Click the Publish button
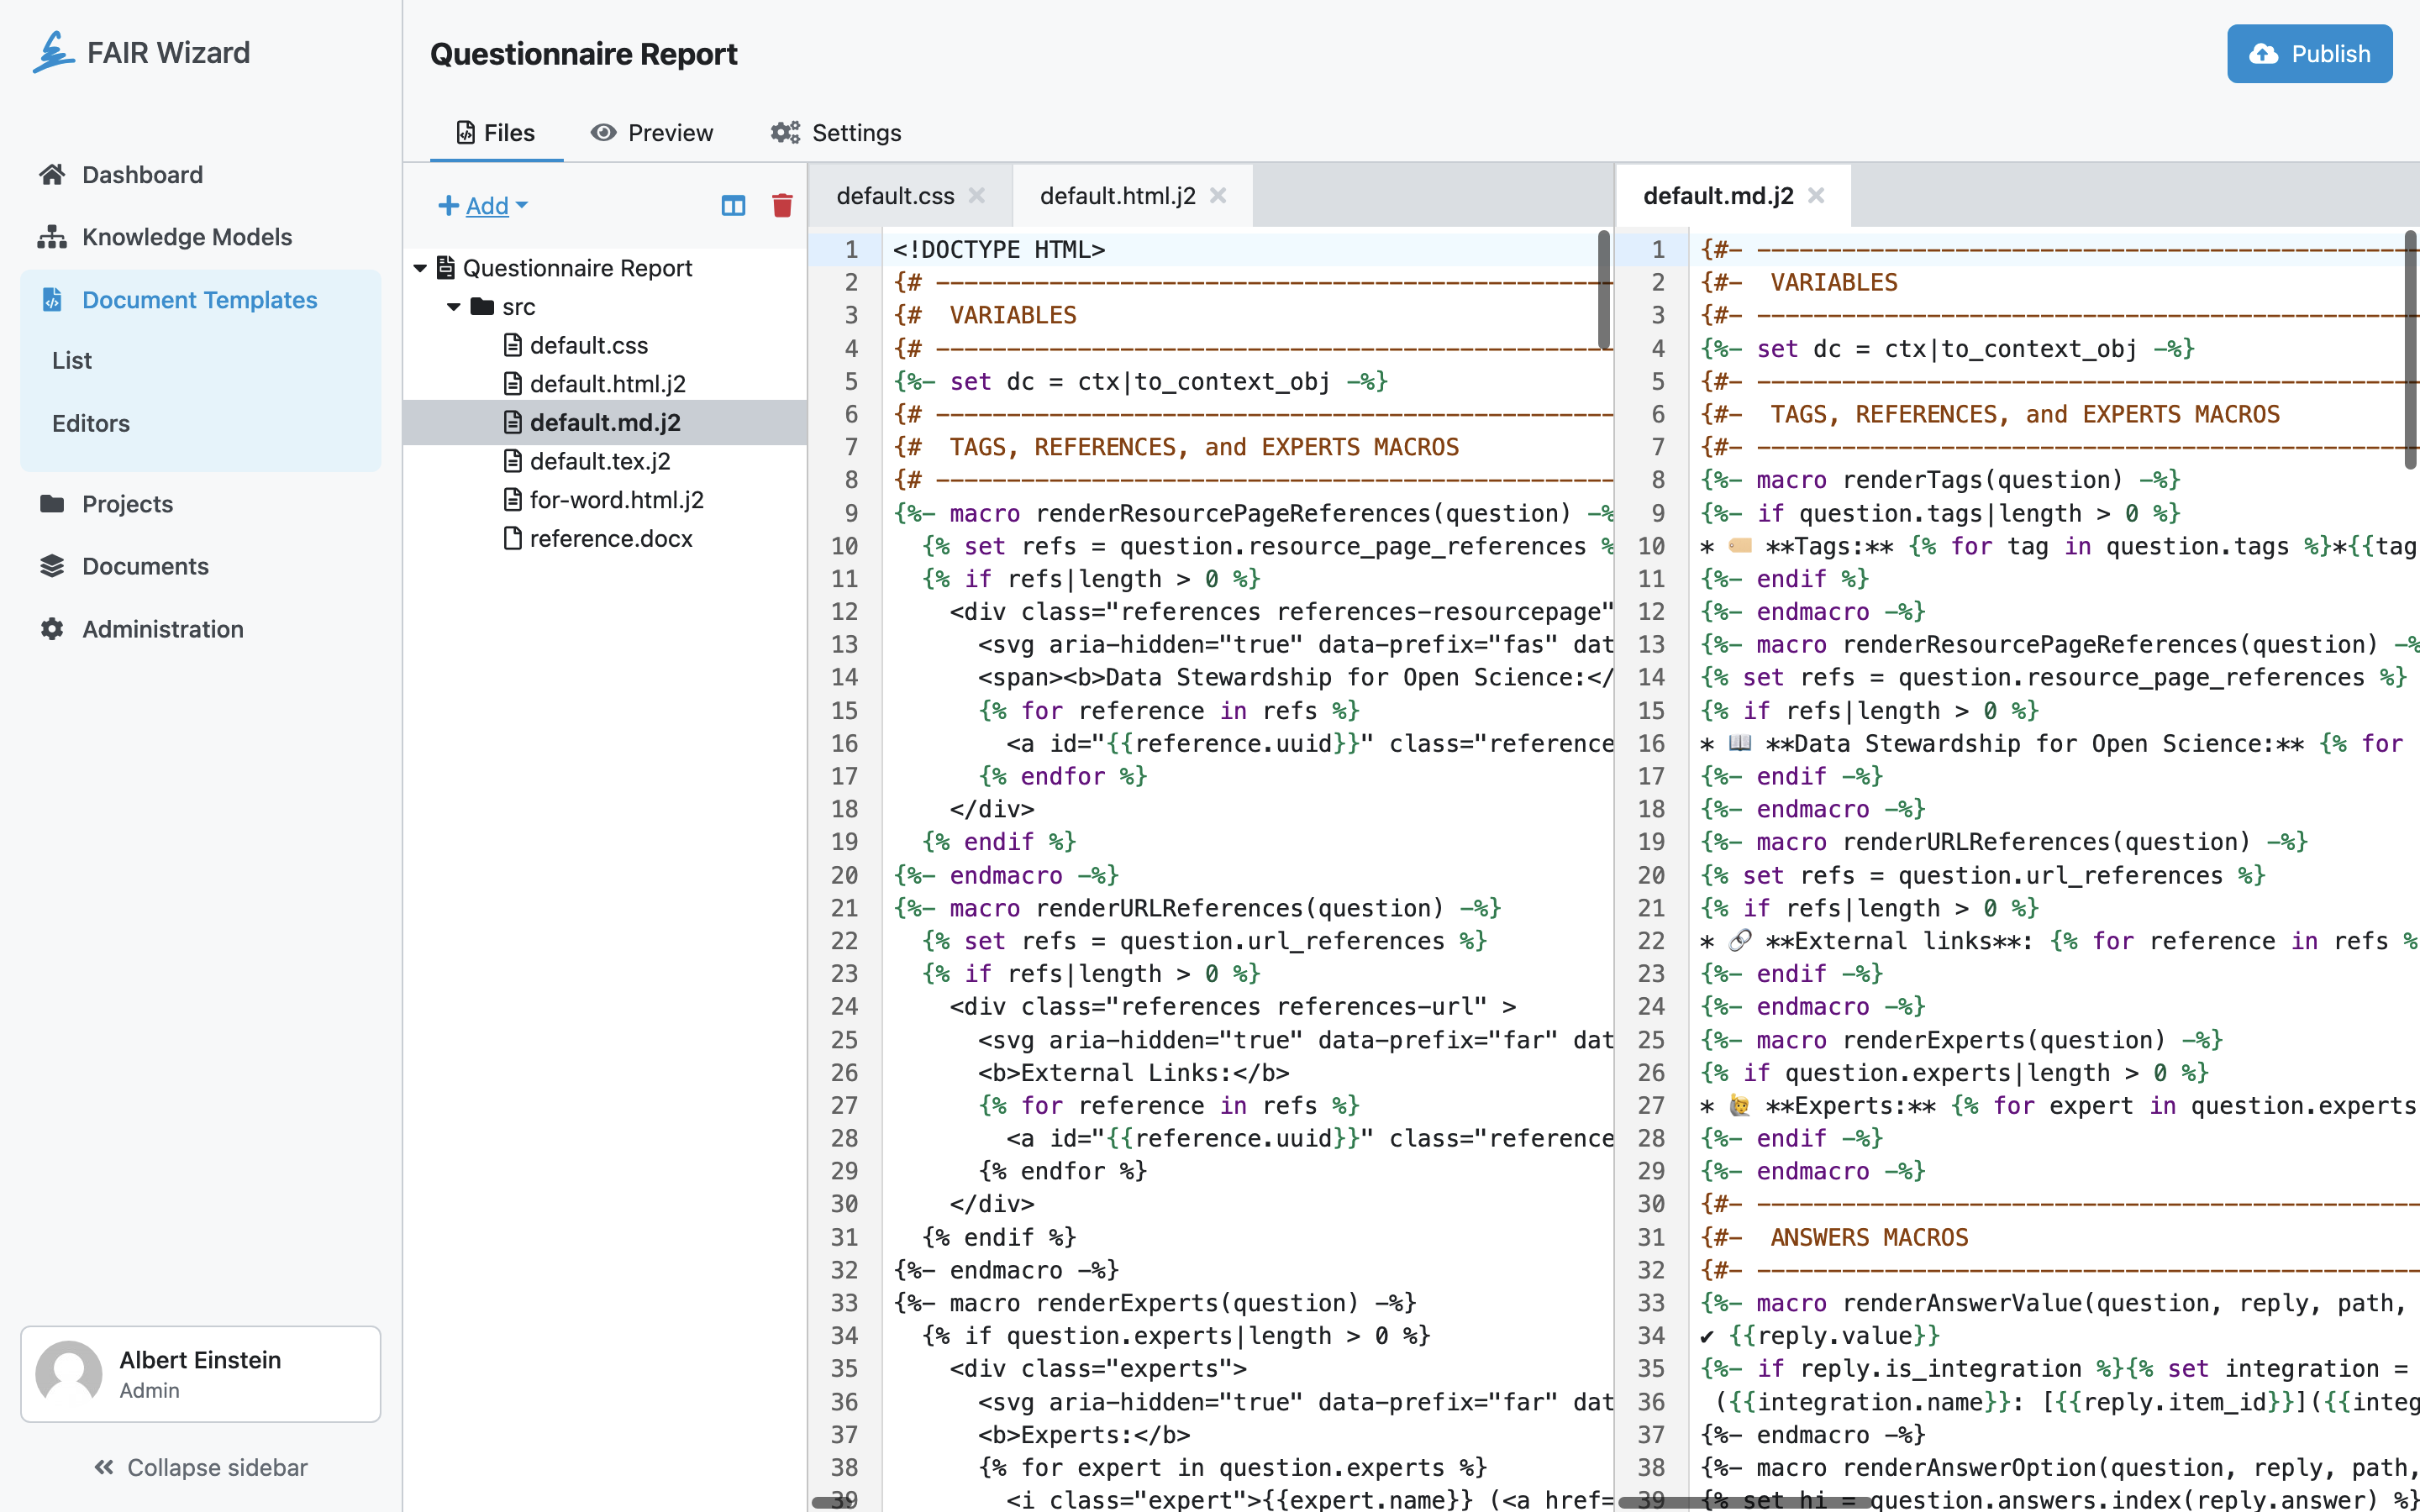This screenshot has width=2420, height=1512. (2309, 54)
